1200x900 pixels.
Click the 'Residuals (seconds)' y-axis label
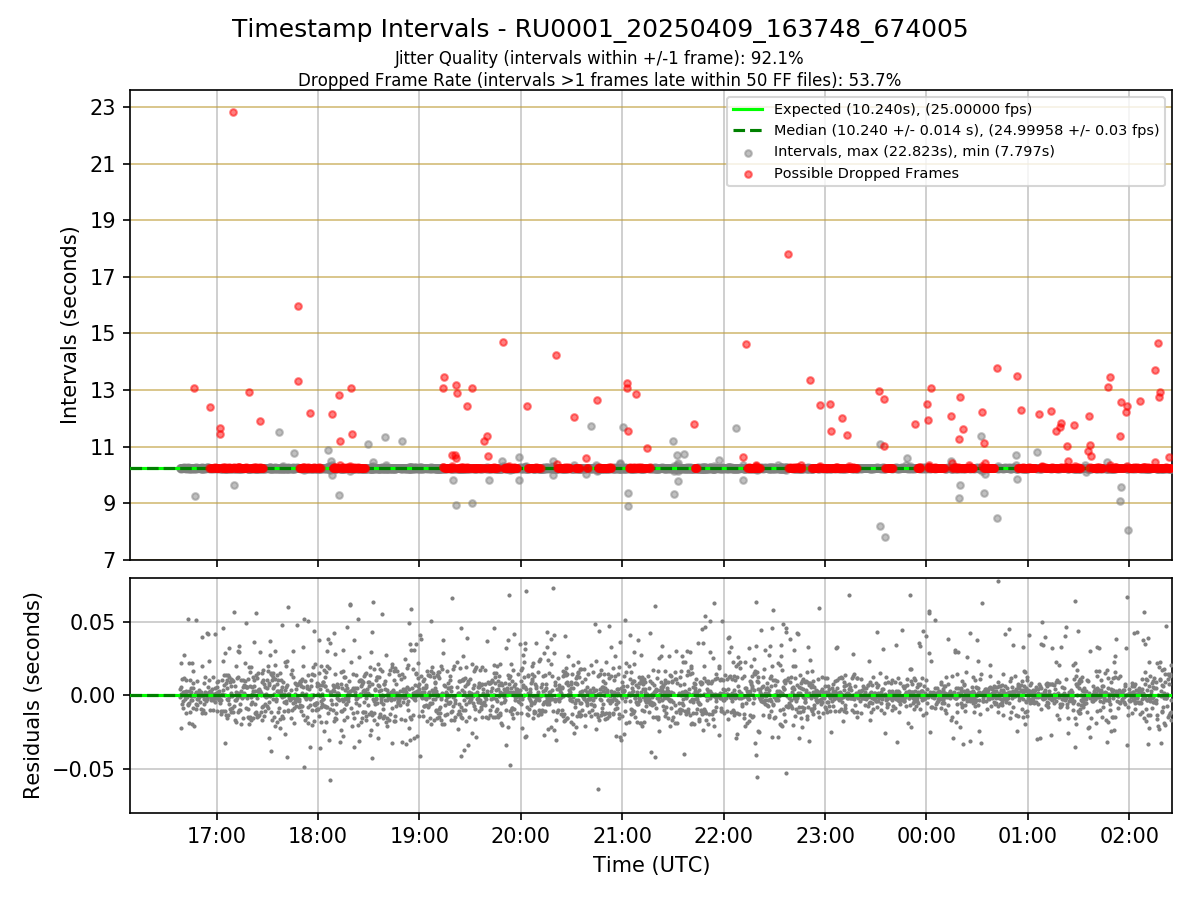tap(33, 696)
